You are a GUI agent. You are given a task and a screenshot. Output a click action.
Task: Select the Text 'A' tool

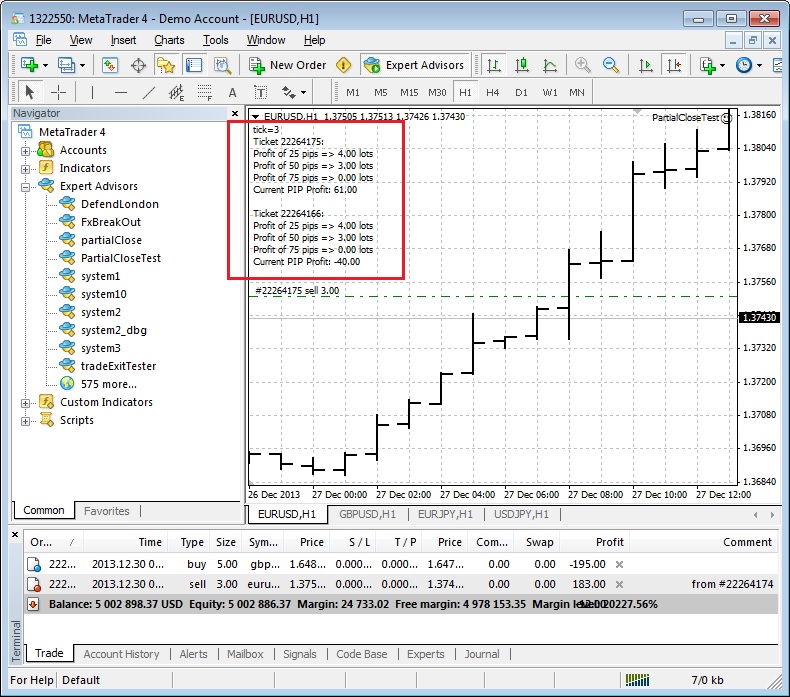[x=232, y=92]
